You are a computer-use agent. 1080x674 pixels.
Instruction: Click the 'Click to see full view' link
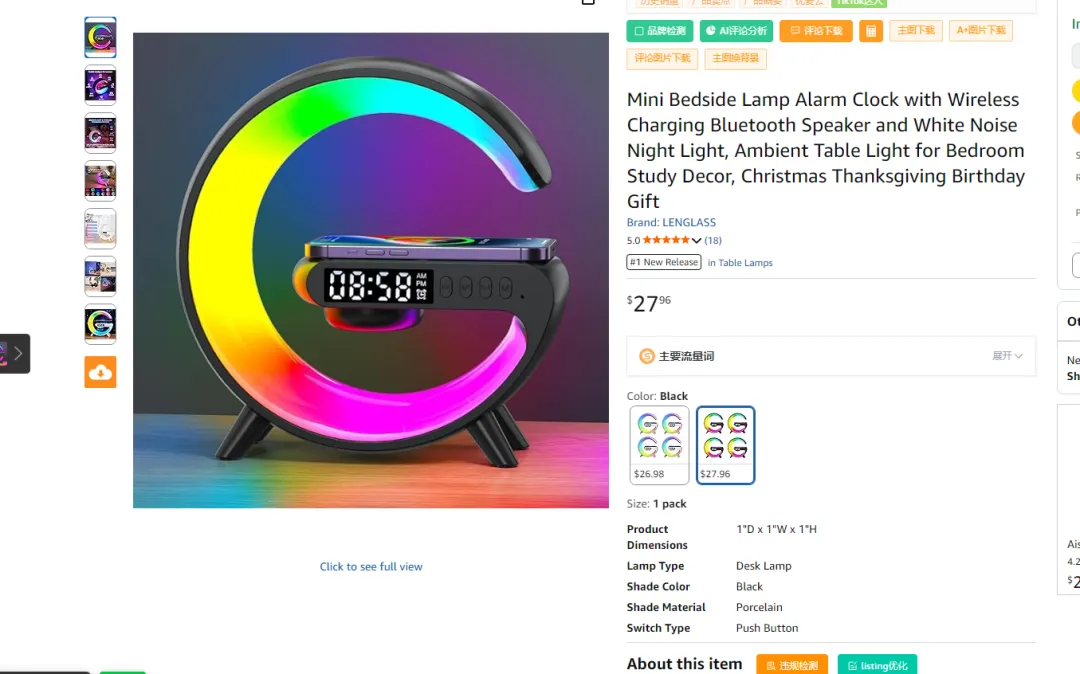tap(371, 567)
